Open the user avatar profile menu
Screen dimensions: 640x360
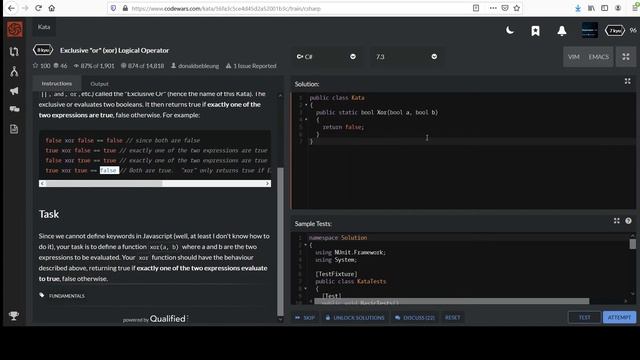(x=590, y=30)
